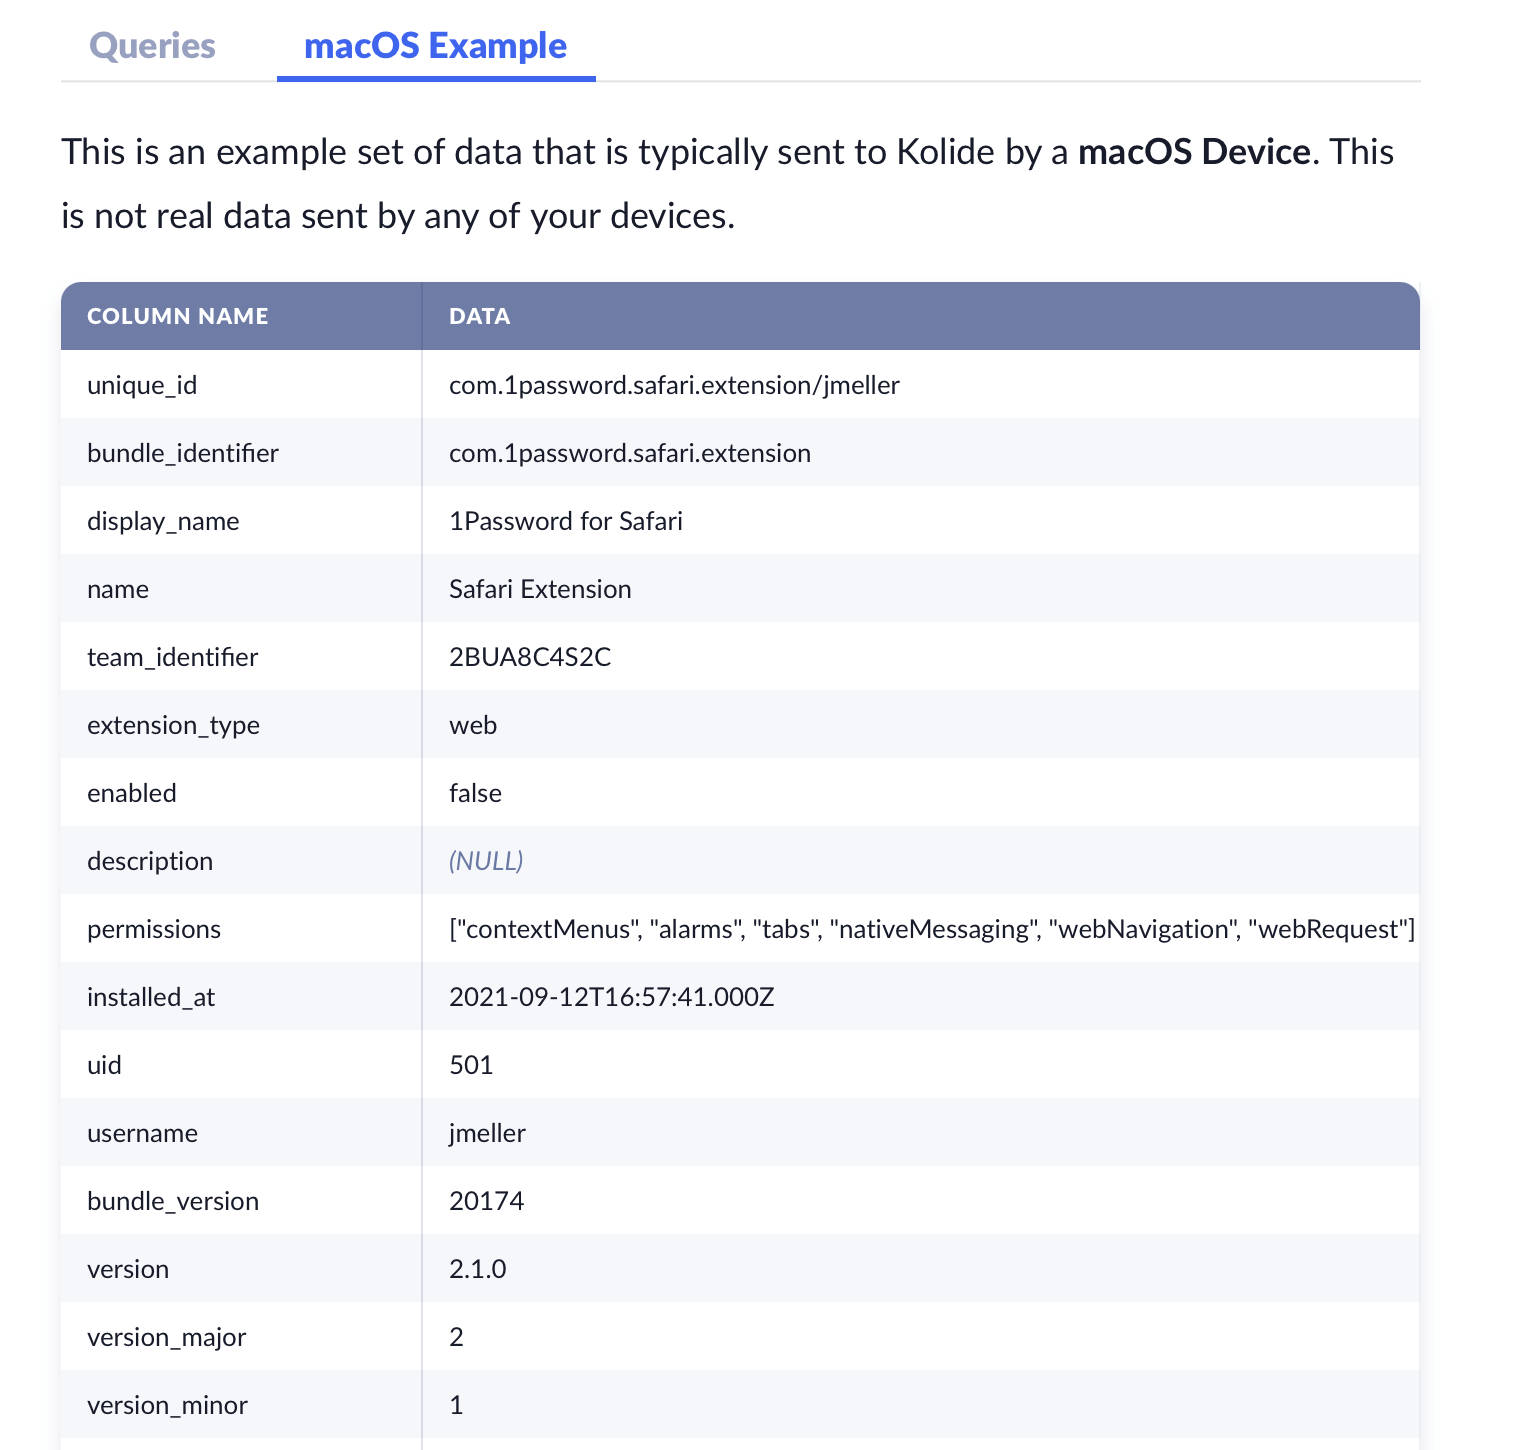Select the bundle_identifier column name cell
This screenshot has height=1450, width=1514.
point(183,453)
